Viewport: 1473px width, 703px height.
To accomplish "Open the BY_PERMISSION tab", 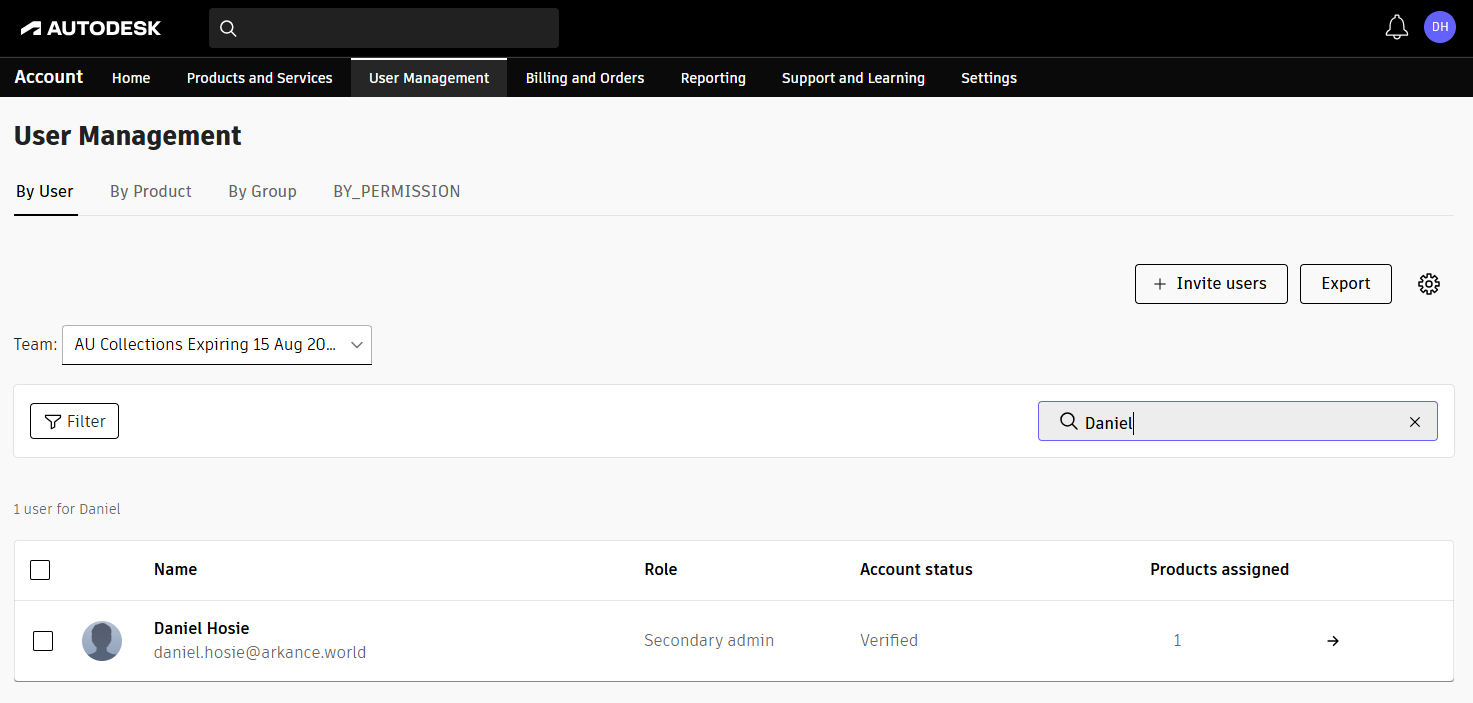I will click(x=396, y=191).
